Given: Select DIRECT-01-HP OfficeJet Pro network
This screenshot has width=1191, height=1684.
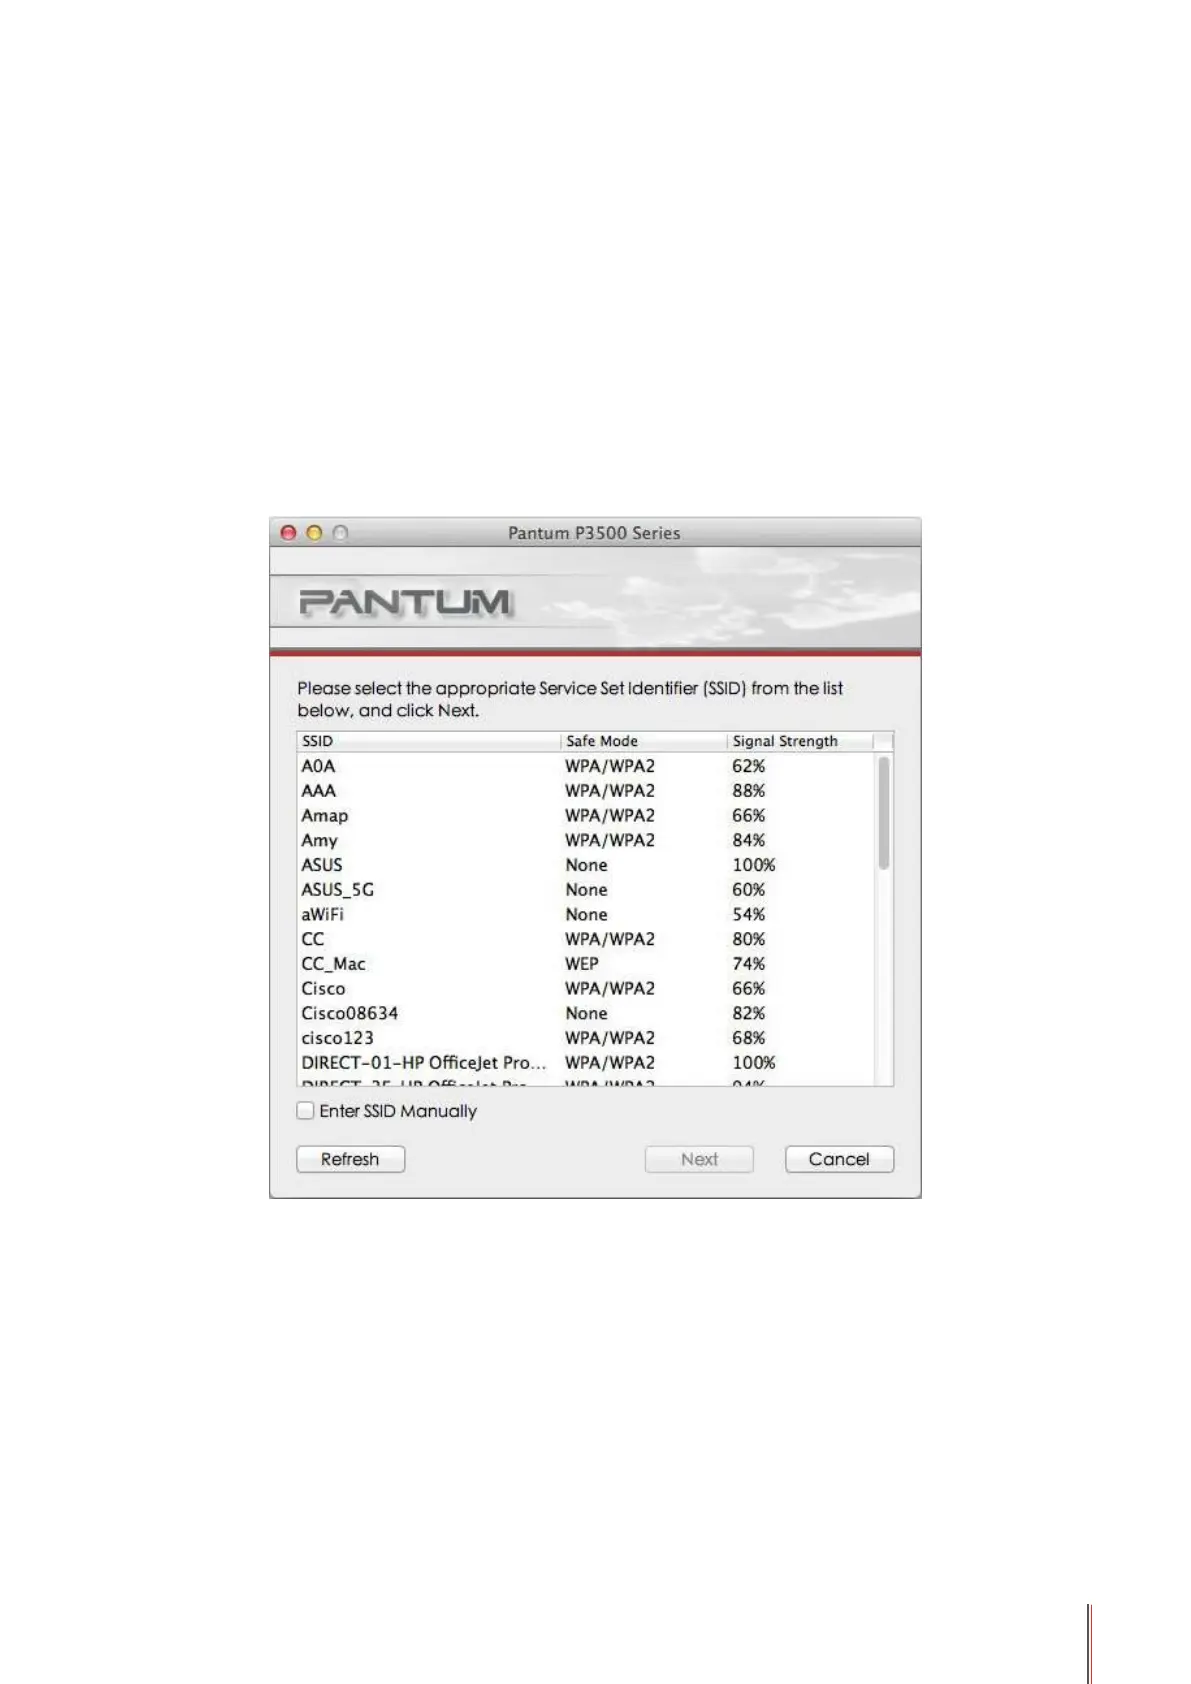Looking at the screenshot, I should [586, 1062].
